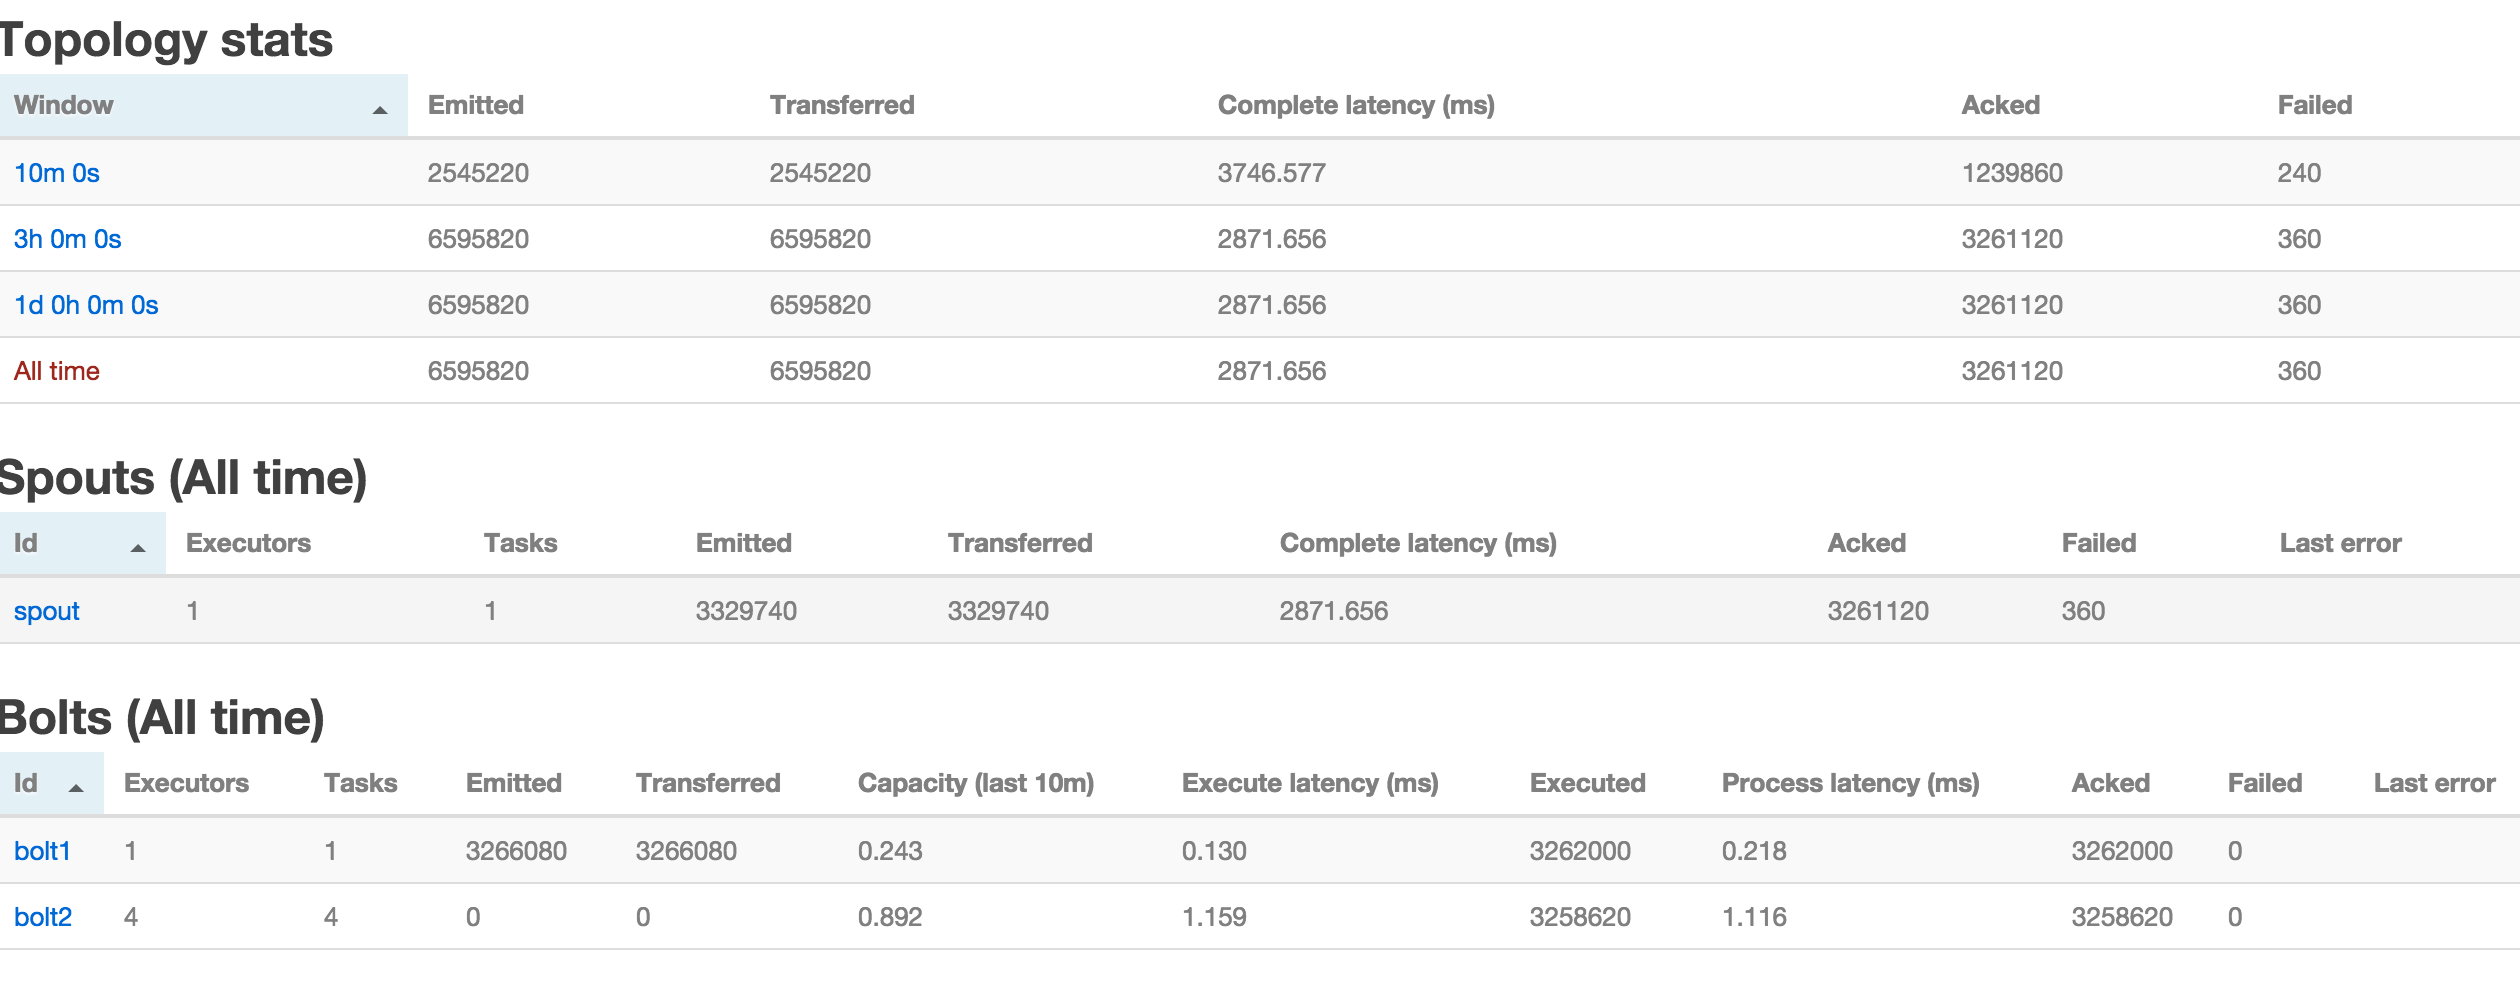Sort topology stats by Complete latency header
Image resolution: width=2520 pixels, height=984 pixels.
(1356, 105)
